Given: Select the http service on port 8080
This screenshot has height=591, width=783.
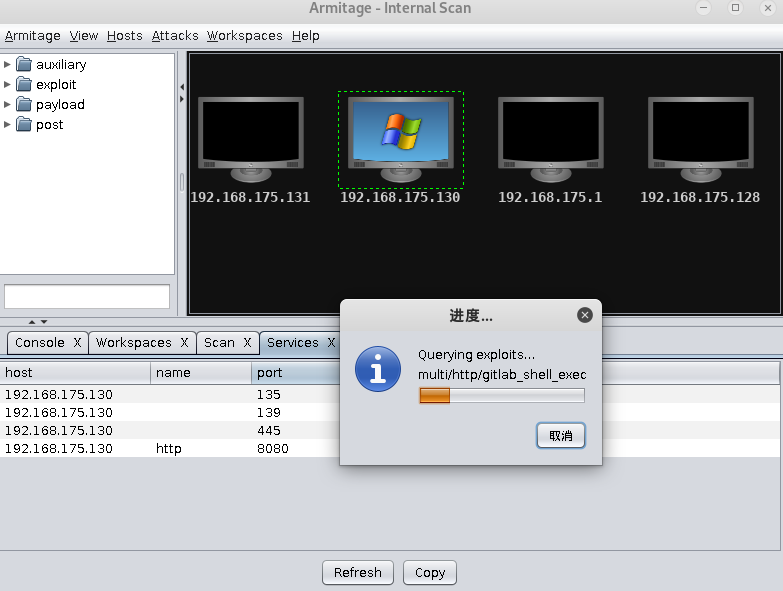Looking at the screenshot, I should pyautogui.click(x=170, y=448).
